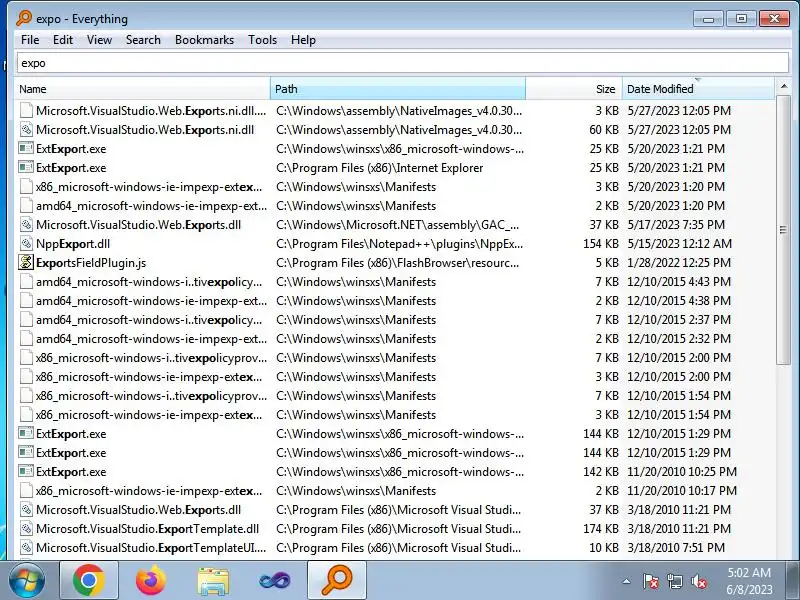Select the ExportTemplateUI file icon
Screen dimensions: 800x600
[x=26, y=547]
